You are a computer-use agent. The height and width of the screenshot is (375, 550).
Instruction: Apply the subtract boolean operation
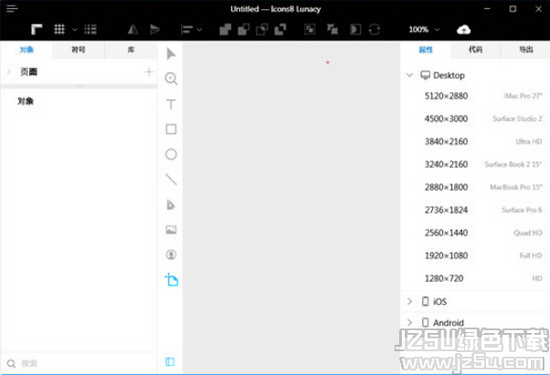pos(244,29)
